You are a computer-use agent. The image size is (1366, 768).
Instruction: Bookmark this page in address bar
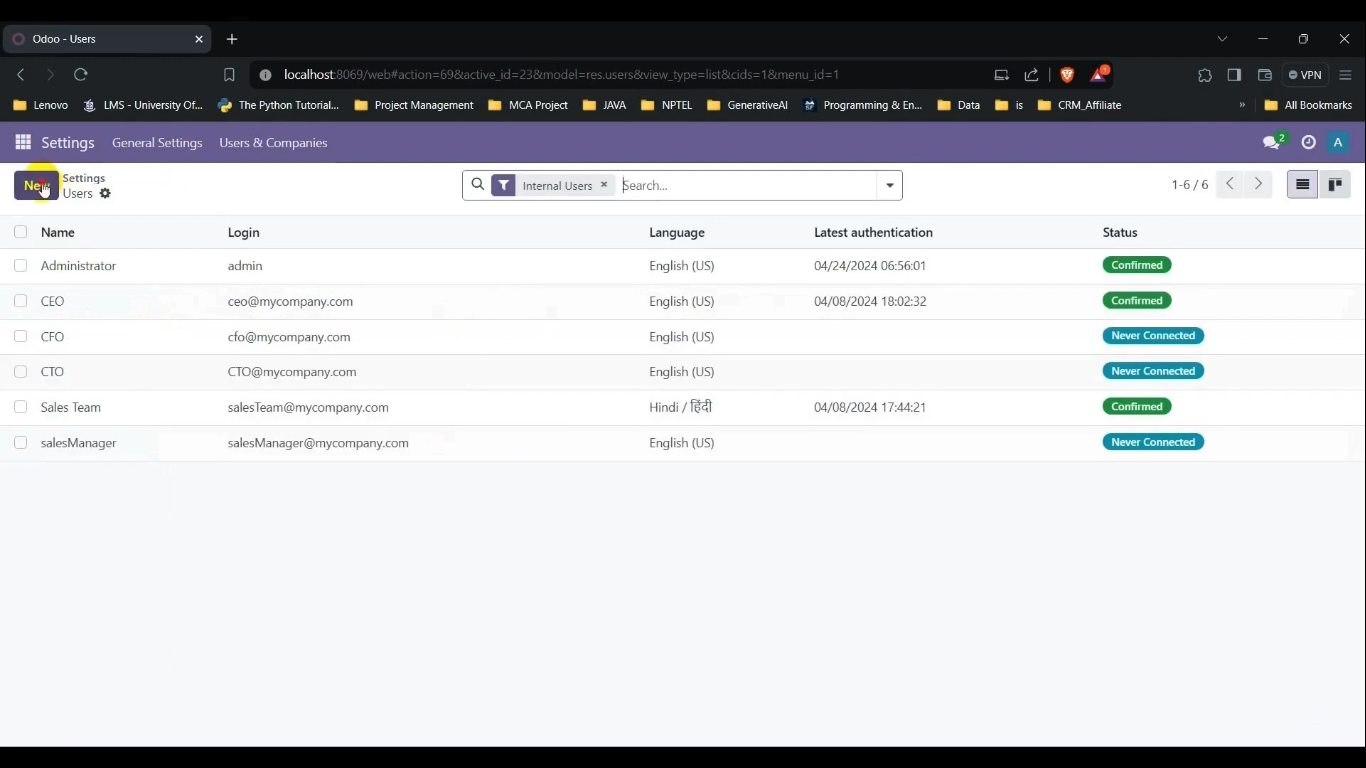[229, 75]
